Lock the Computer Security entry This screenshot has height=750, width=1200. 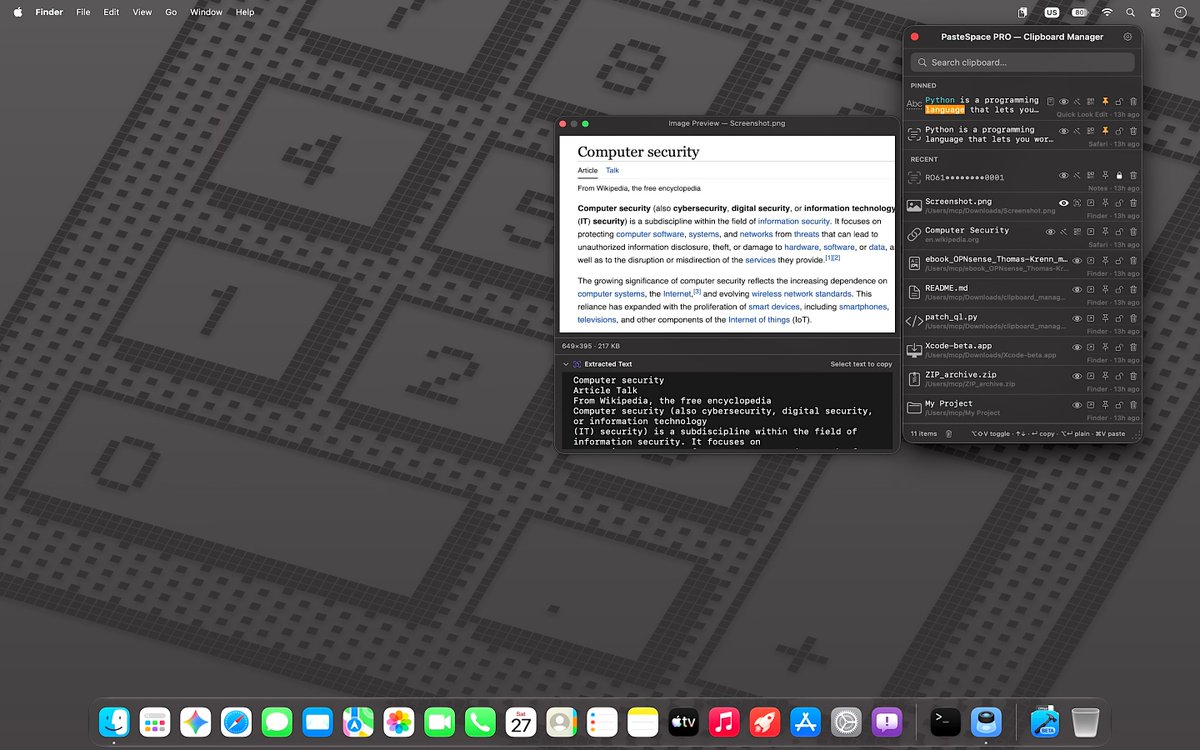1119,231
